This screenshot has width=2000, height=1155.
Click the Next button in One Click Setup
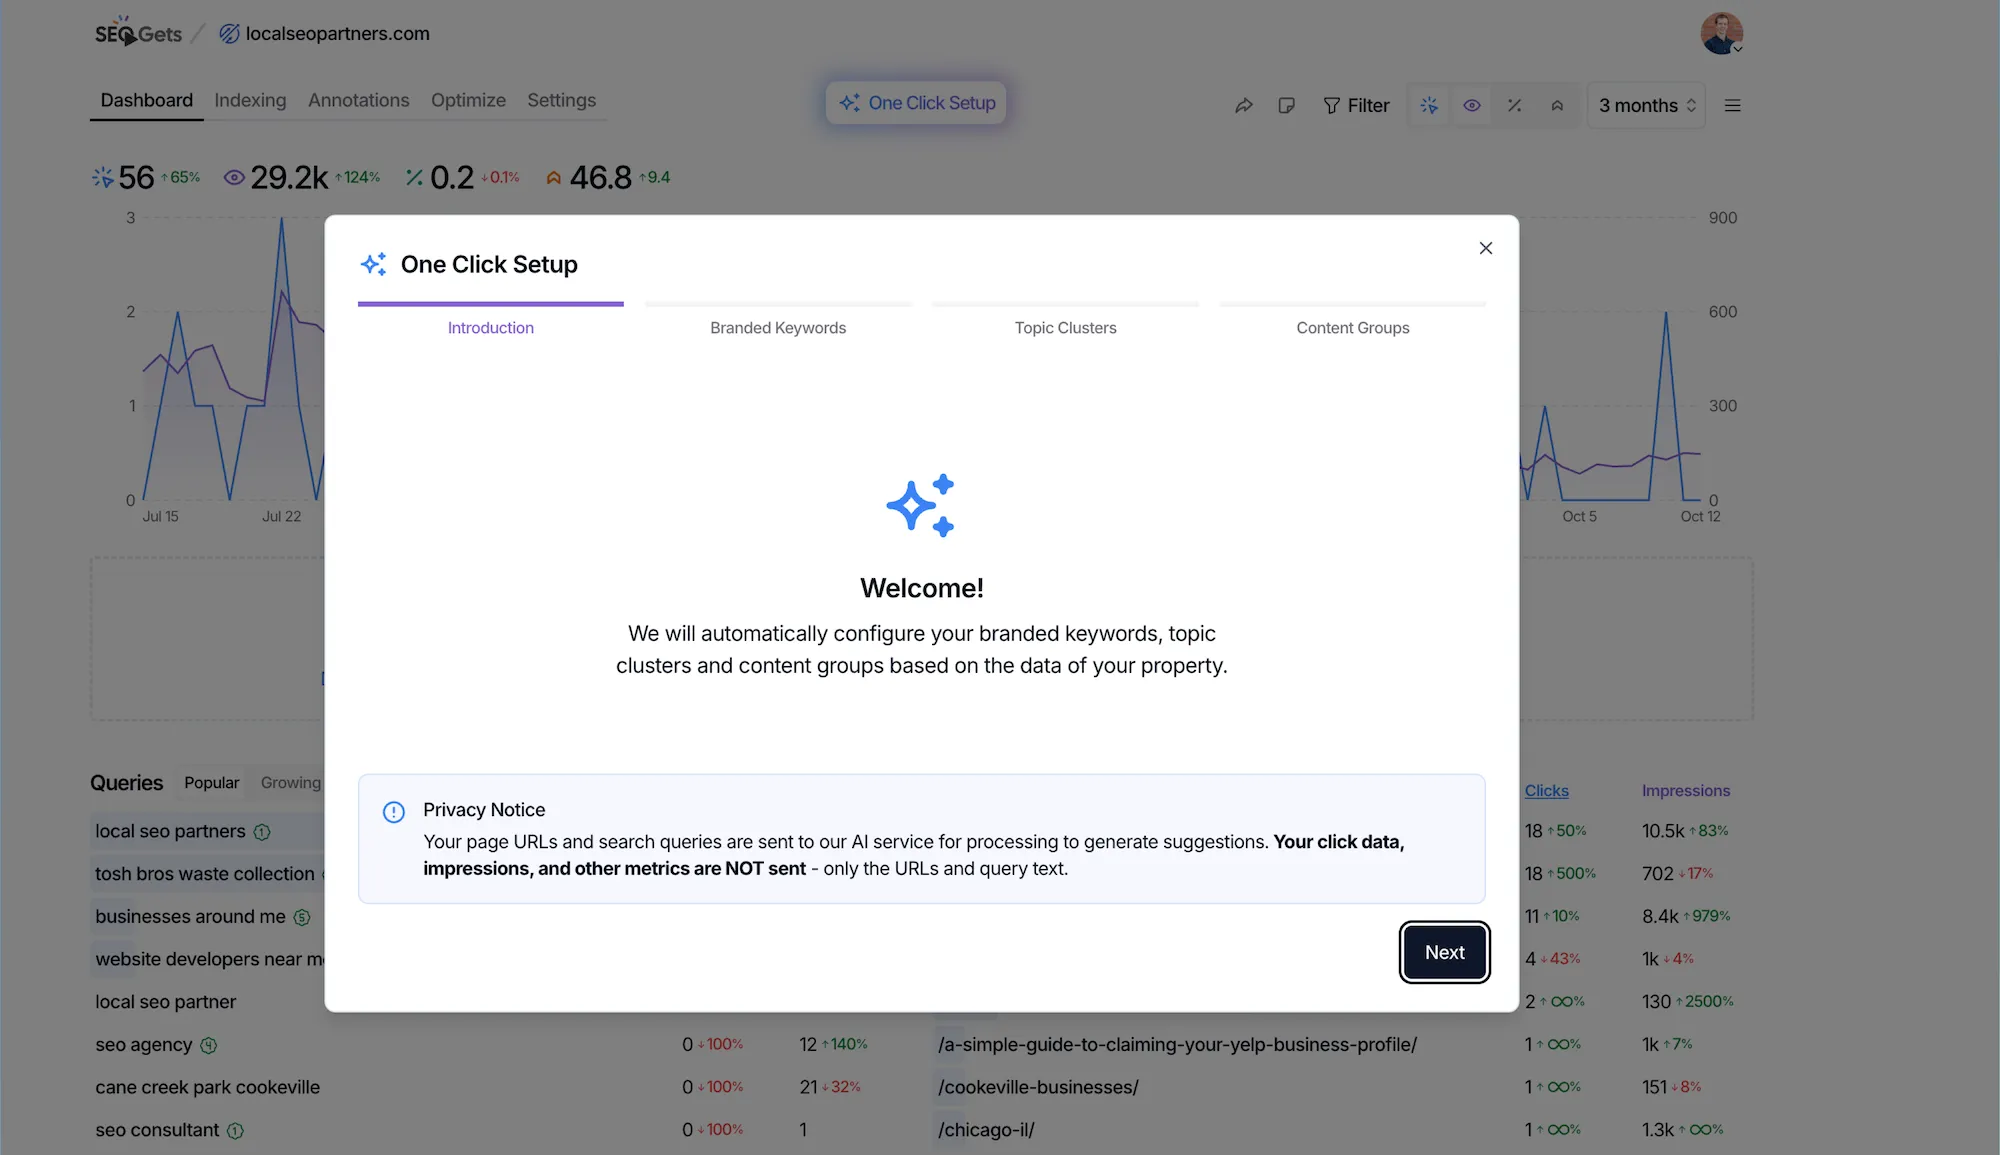click(1444, 952)
